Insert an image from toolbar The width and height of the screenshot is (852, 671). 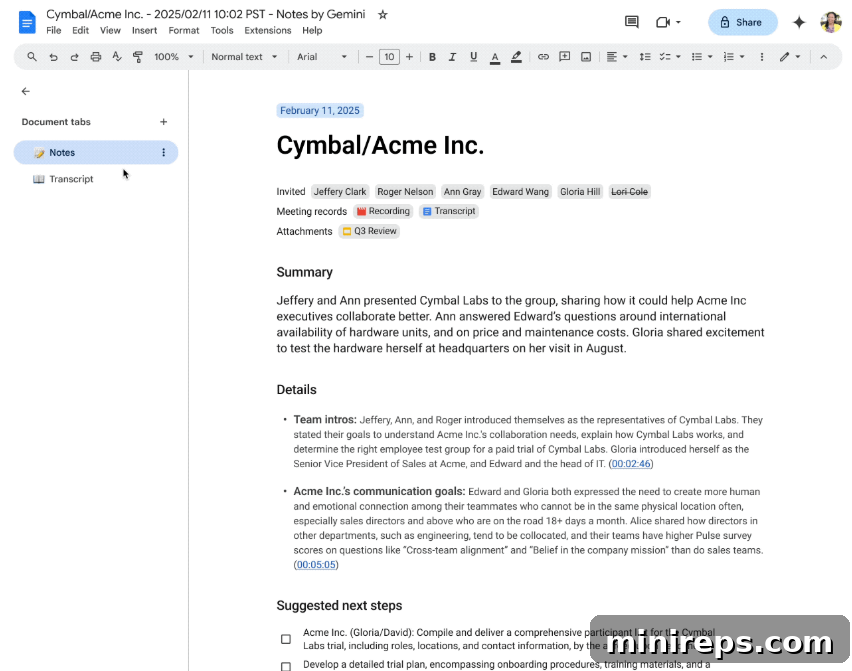(586, 57)
